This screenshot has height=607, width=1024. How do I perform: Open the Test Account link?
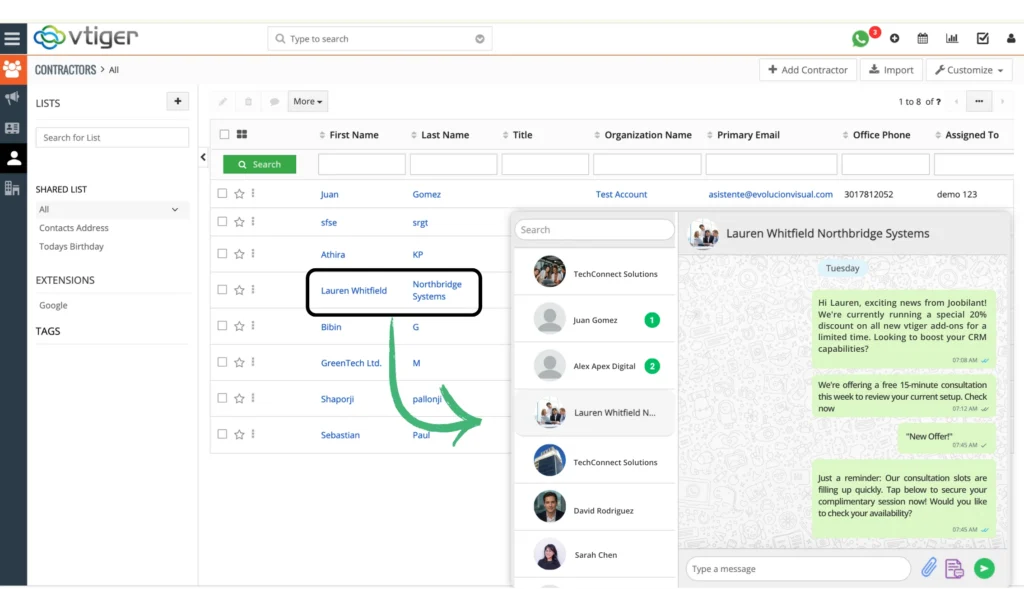(x=621, y=193)
